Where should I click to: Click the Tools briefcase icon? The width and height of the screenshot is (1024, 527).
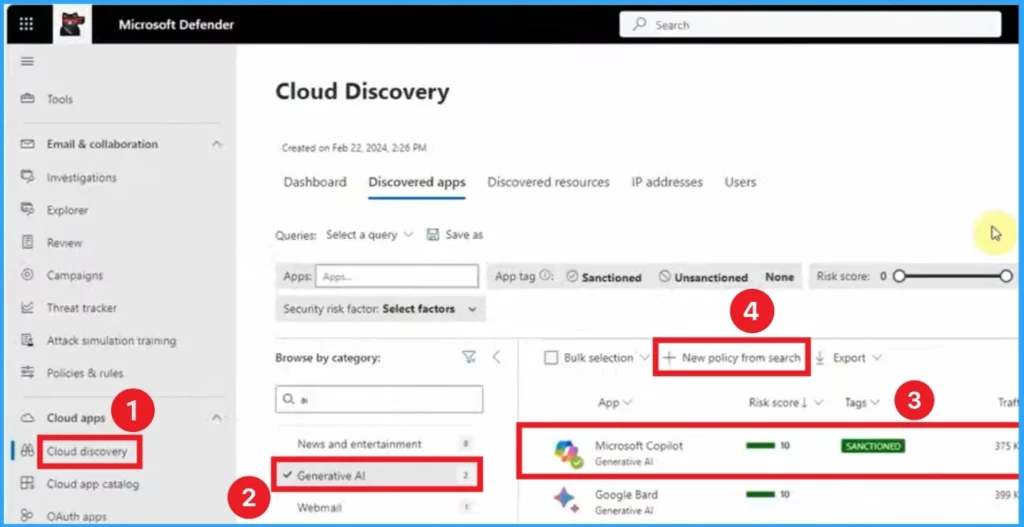point(27,99)
